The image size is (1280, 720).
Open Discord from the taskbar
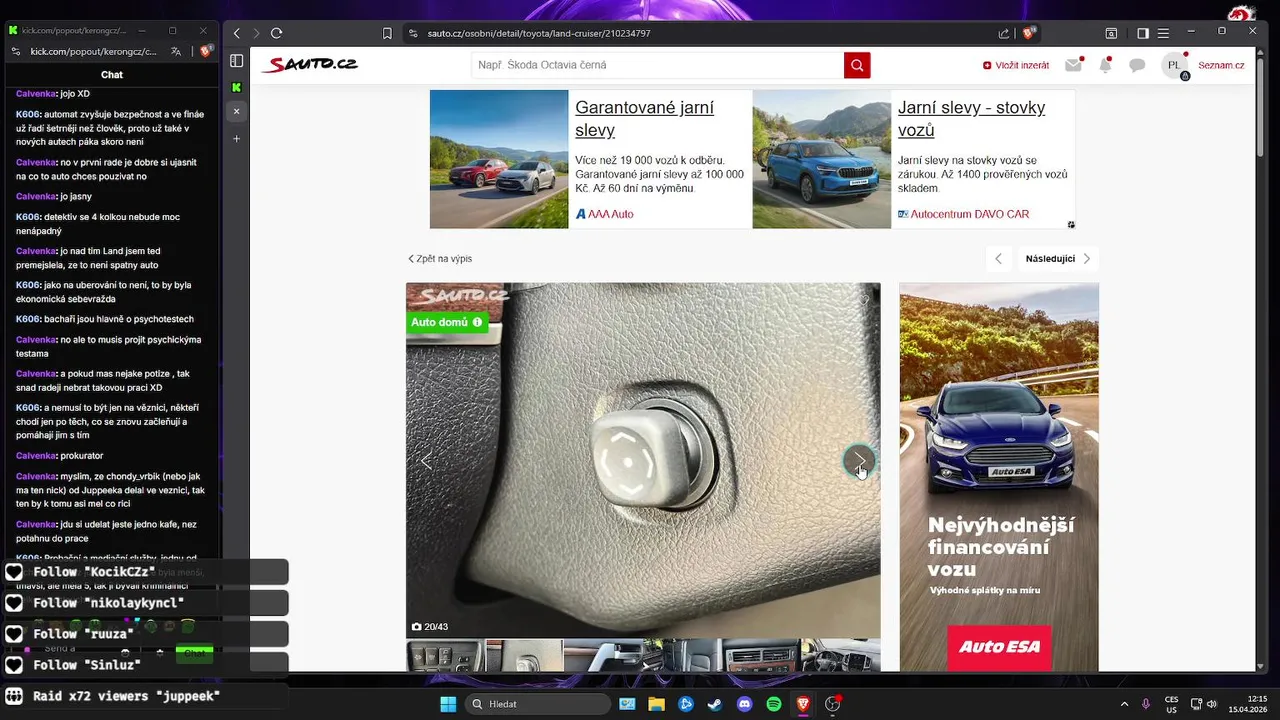744,704
